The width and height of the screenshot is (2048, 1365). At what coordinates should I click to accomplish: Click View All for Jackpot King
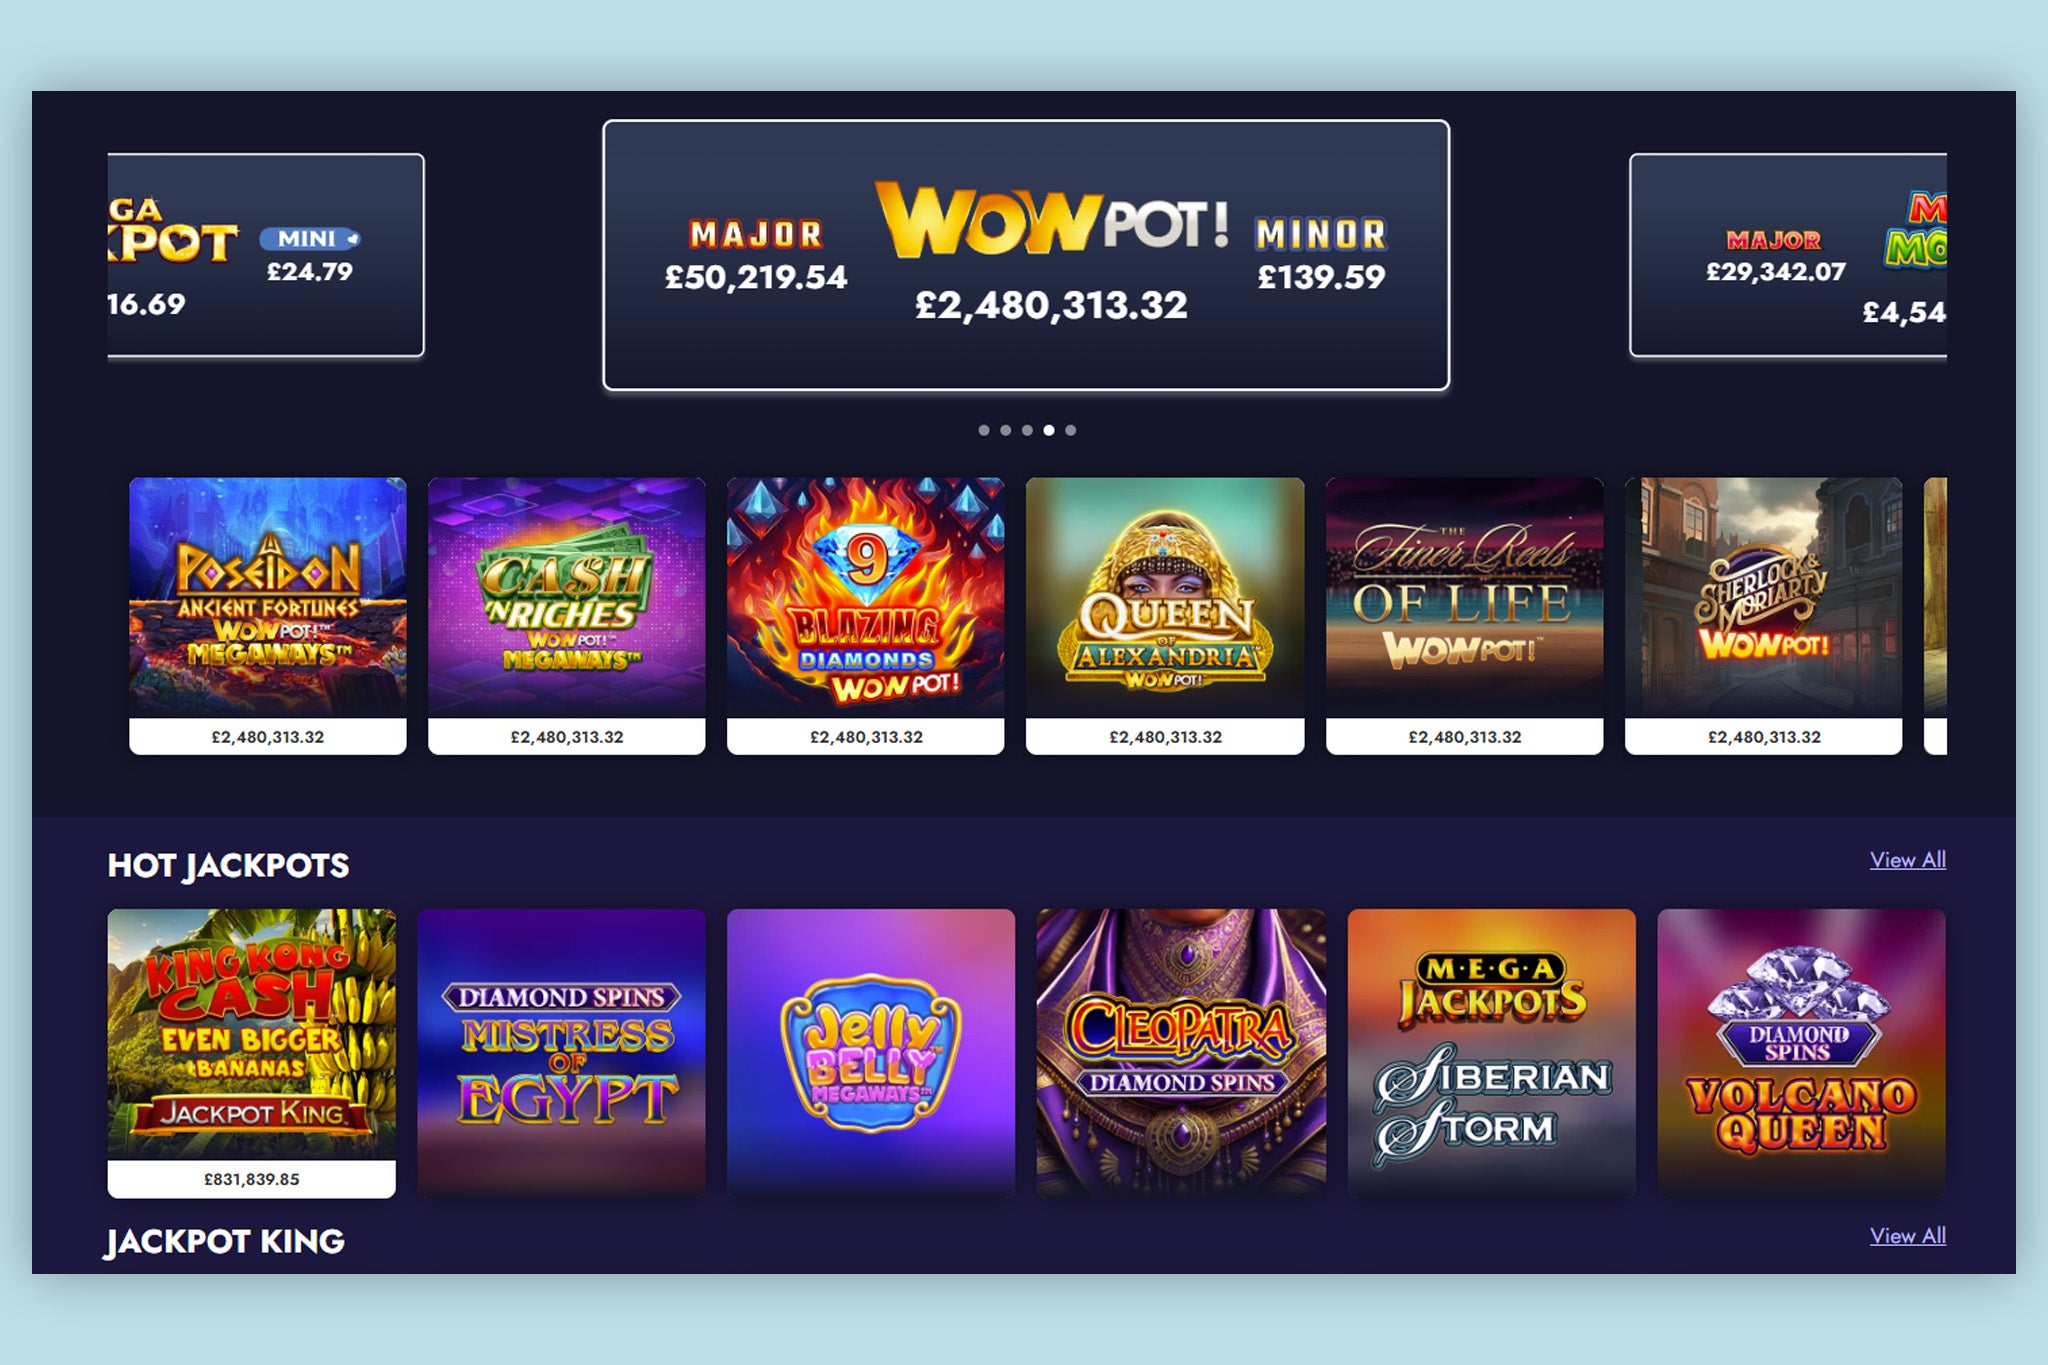1908,1236
